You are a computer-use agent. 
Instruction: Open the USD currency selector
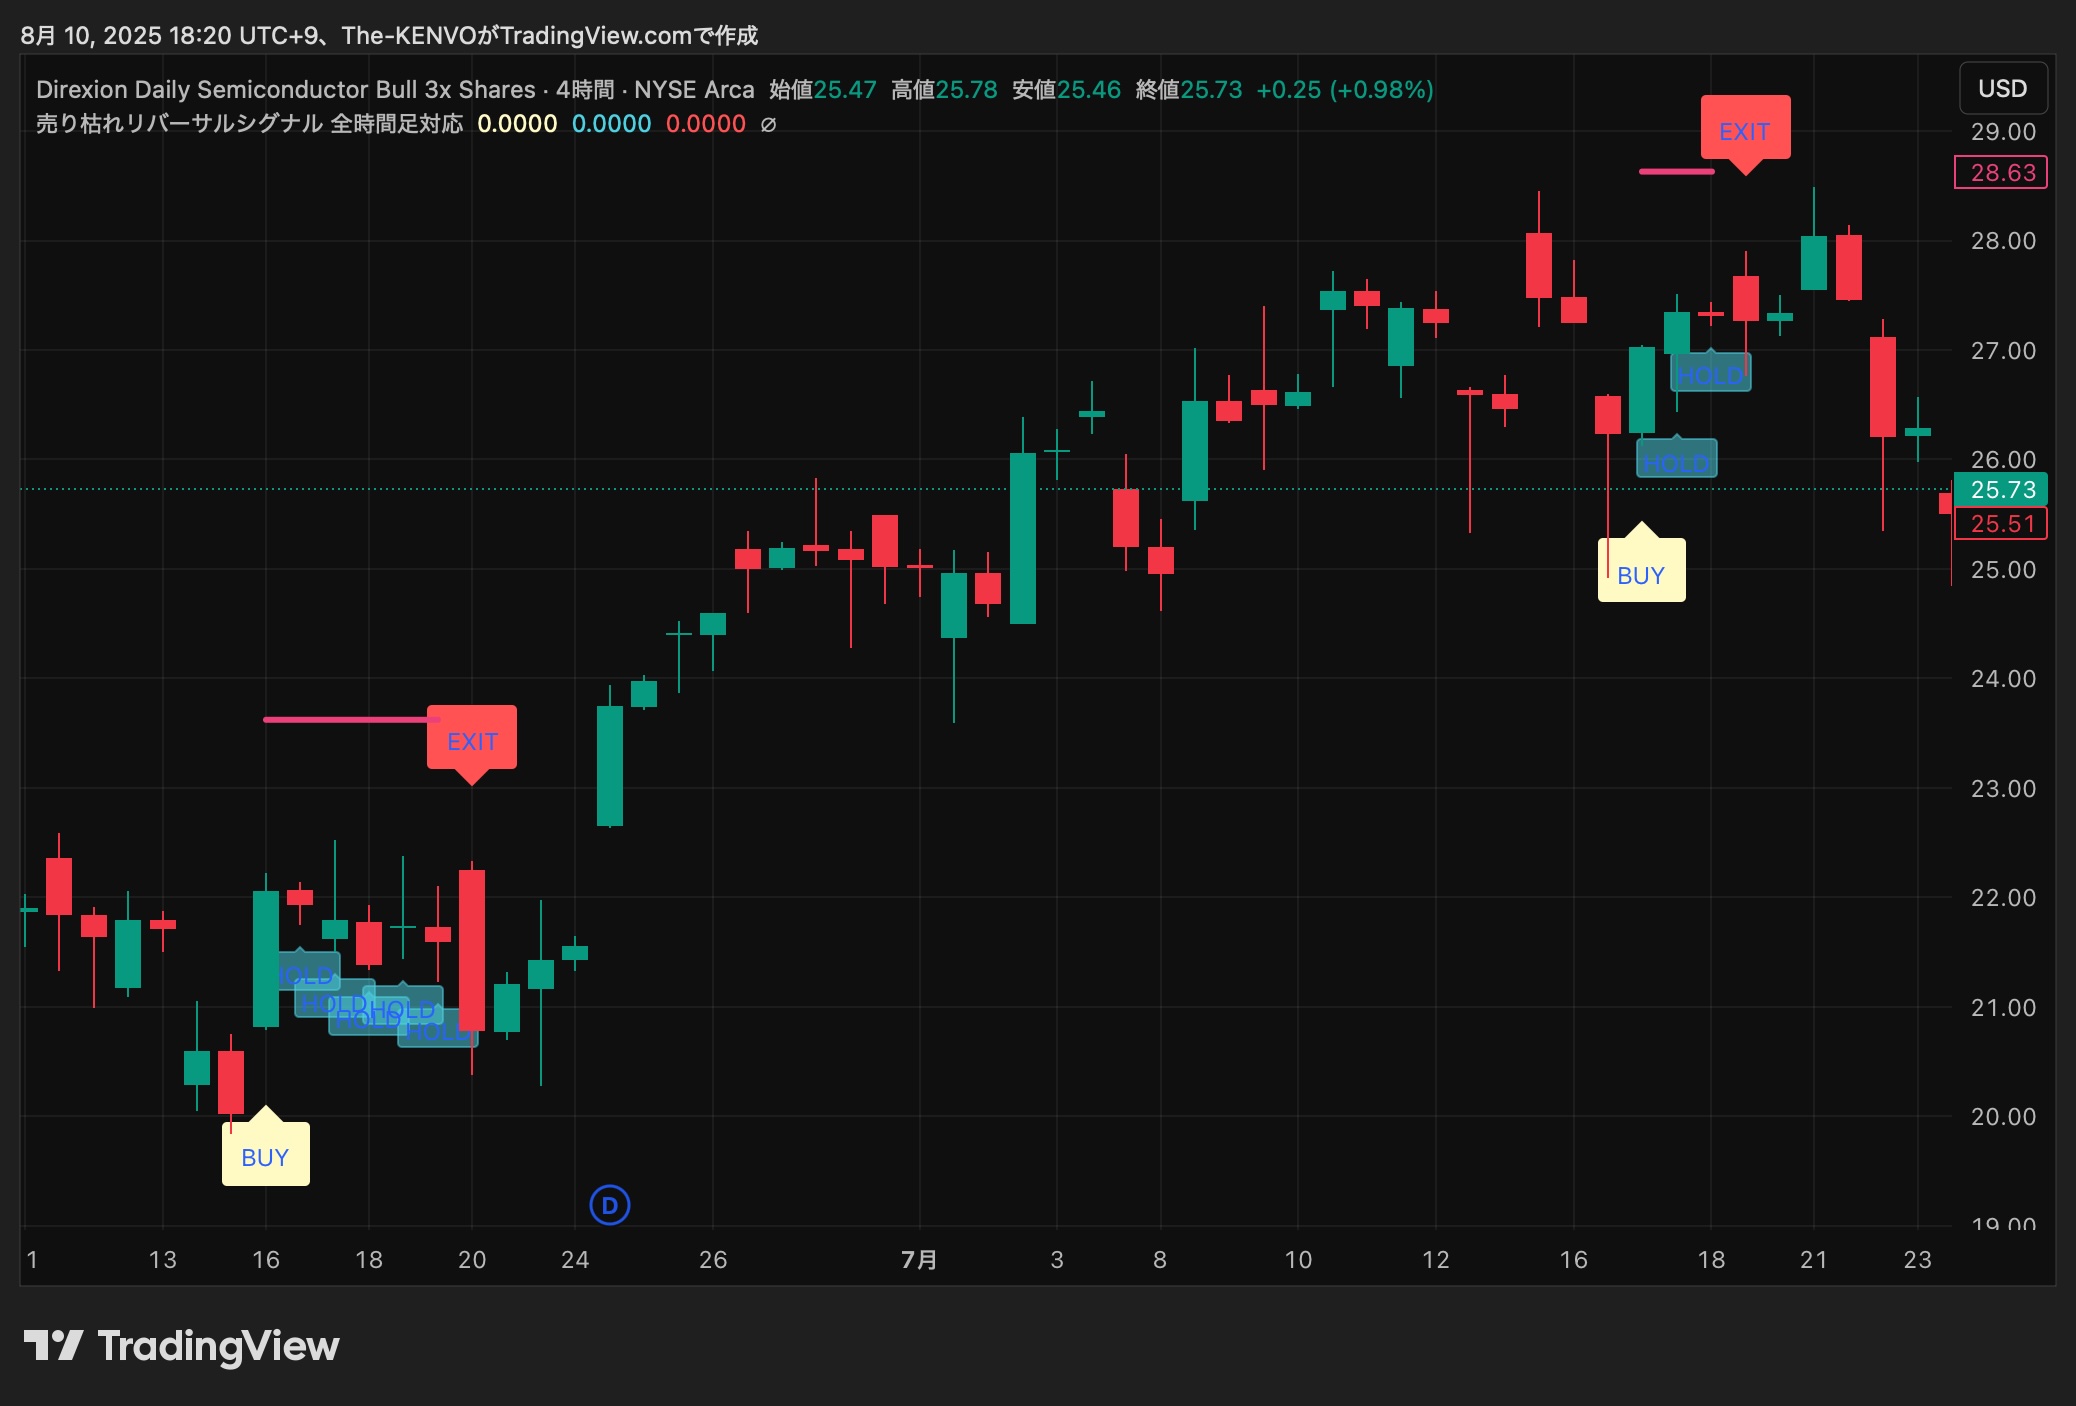(2002, 88)
